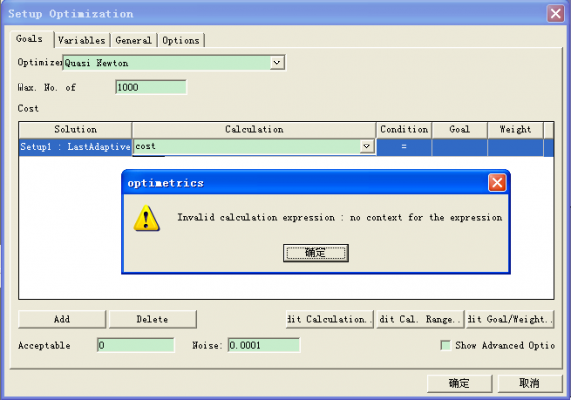Expand the cost calculation dropdown arrow
Screen dimensions: 571x400
(x=366, y=146)
